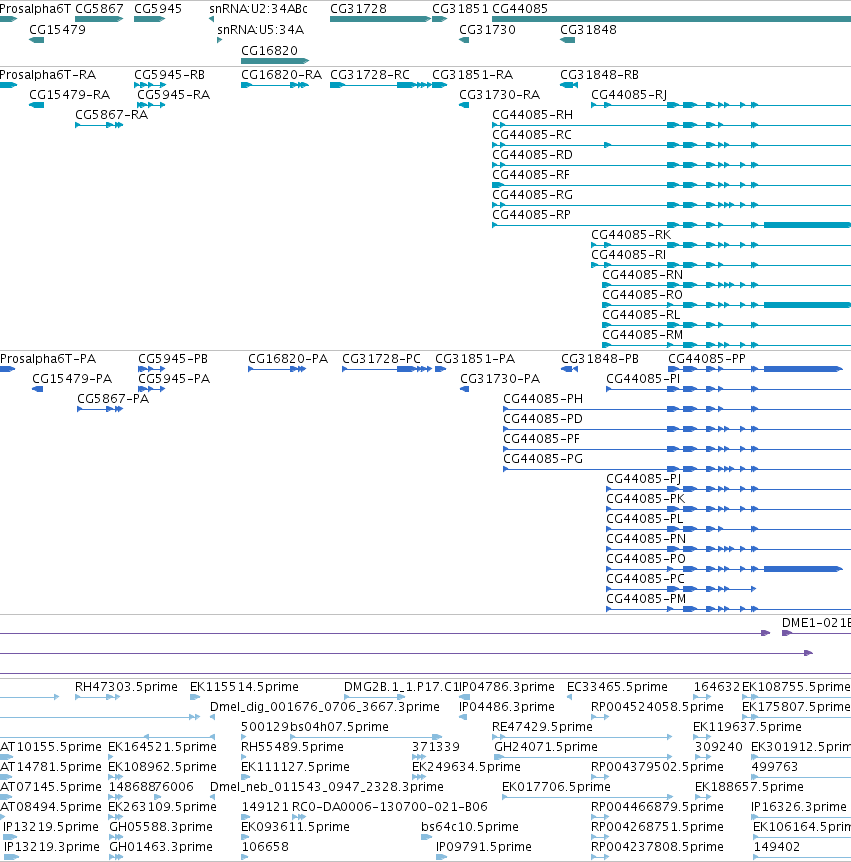Click the Prosalpha6T-RA transcript label
Viewport: 851px width, 862px height.
point(48,75)
